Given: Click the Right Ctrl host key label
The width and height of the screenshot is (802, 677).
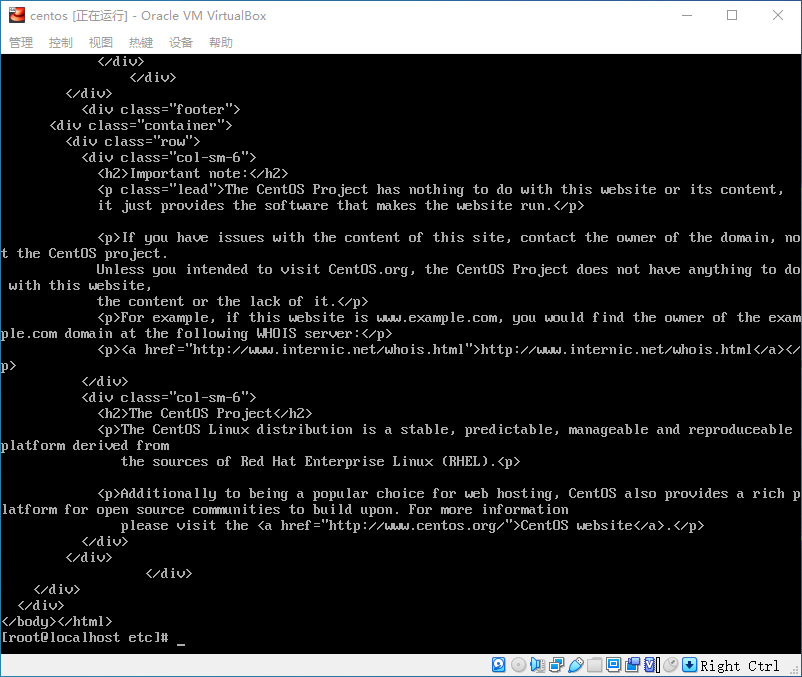Looking at the screenshot, I should tap(739, 666).
